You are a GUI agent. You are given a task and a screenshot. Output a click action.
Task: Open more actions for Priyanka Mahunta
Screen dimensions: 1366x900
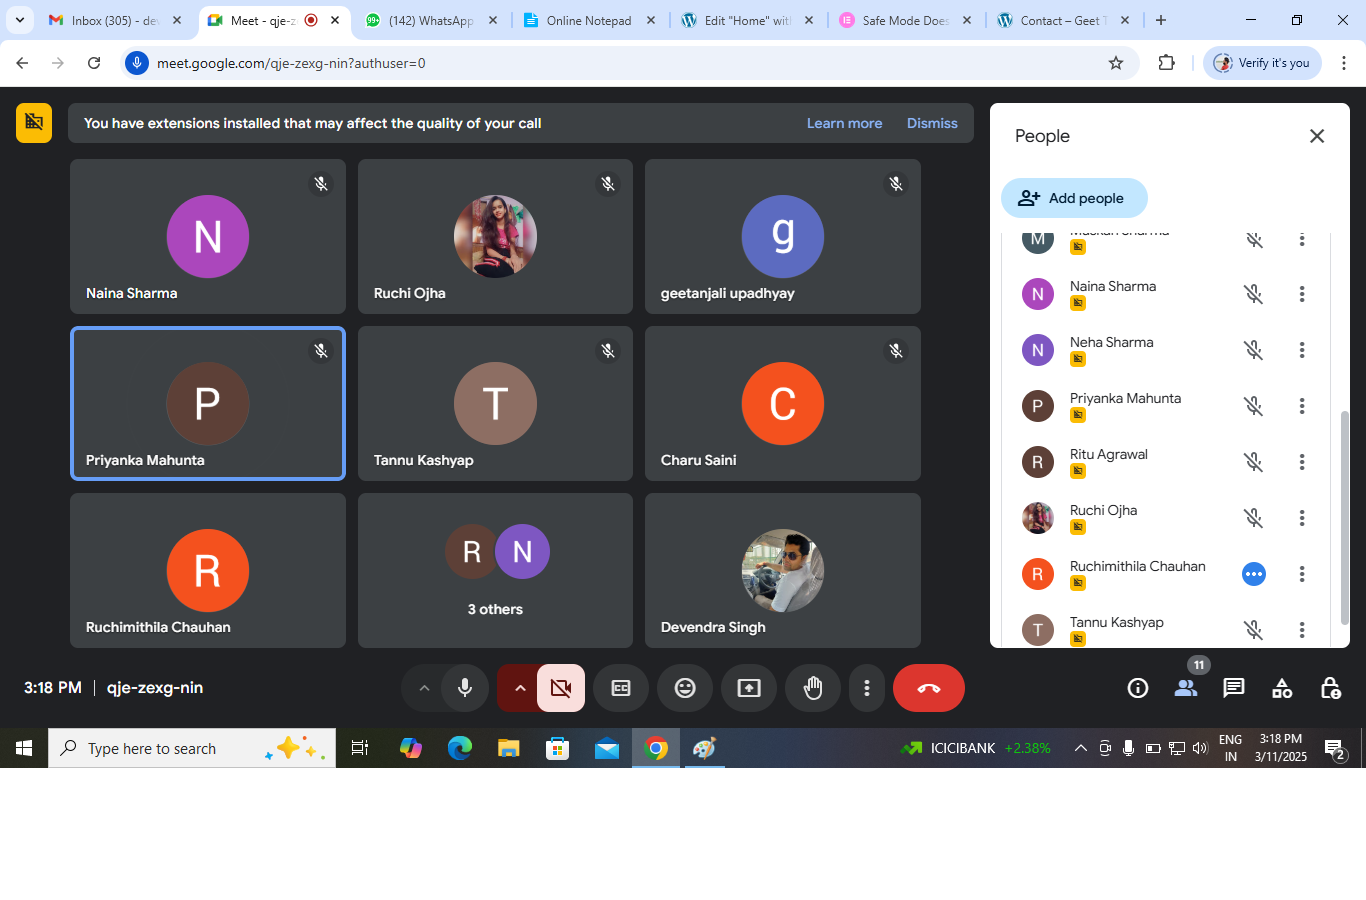pyautogui.click(x=1302, y=406)
